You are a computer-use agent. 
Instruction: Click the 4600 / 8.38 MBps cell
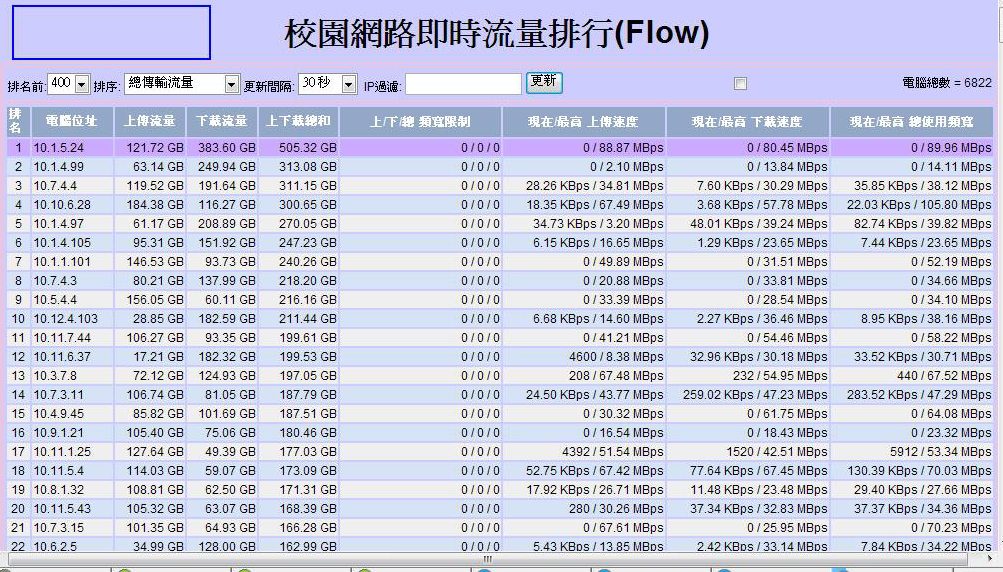pos(583,357)
